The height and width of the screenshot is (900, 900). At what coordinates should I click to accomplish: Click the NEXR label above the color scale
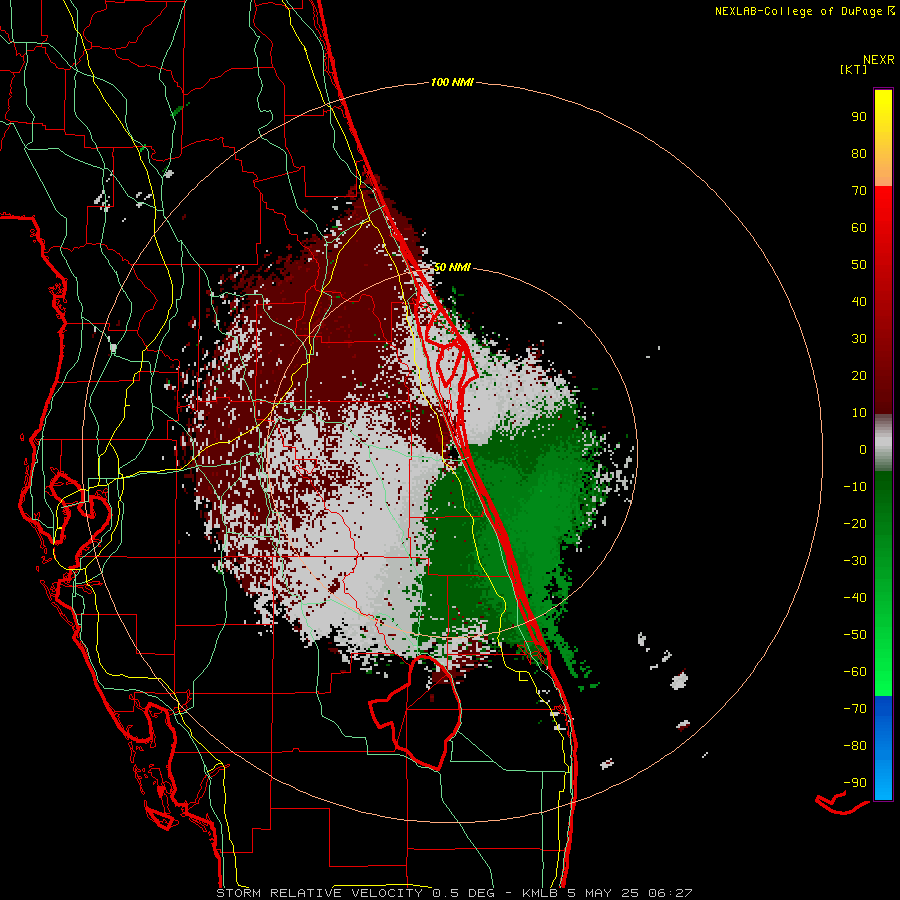click(879, 60)
